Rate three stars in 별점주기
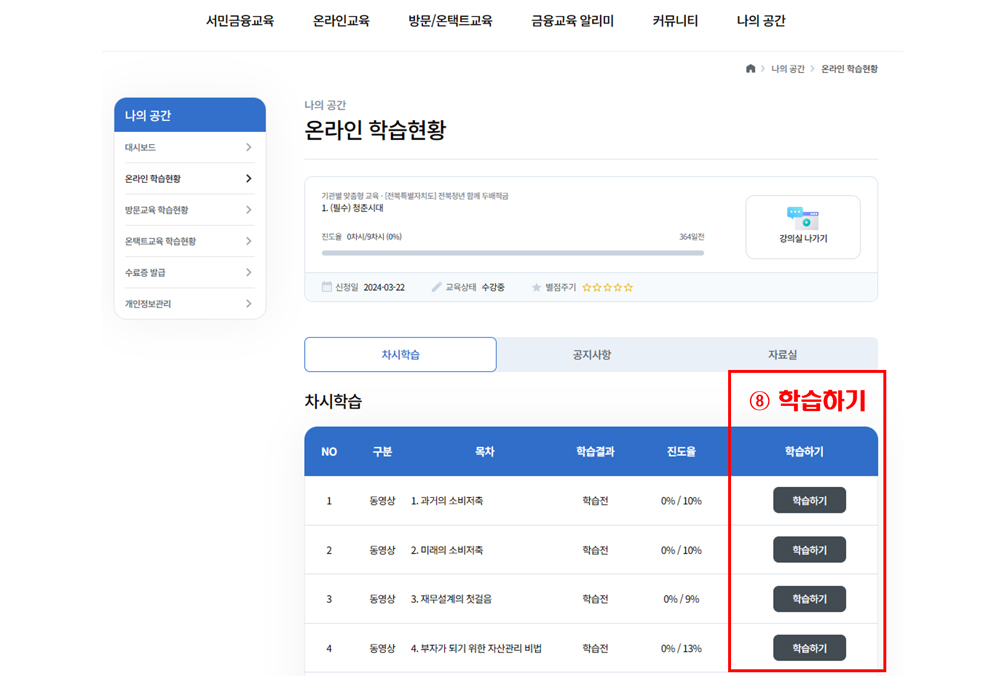Viewport: 1000px width, 676px height. (x=608, y=288)
